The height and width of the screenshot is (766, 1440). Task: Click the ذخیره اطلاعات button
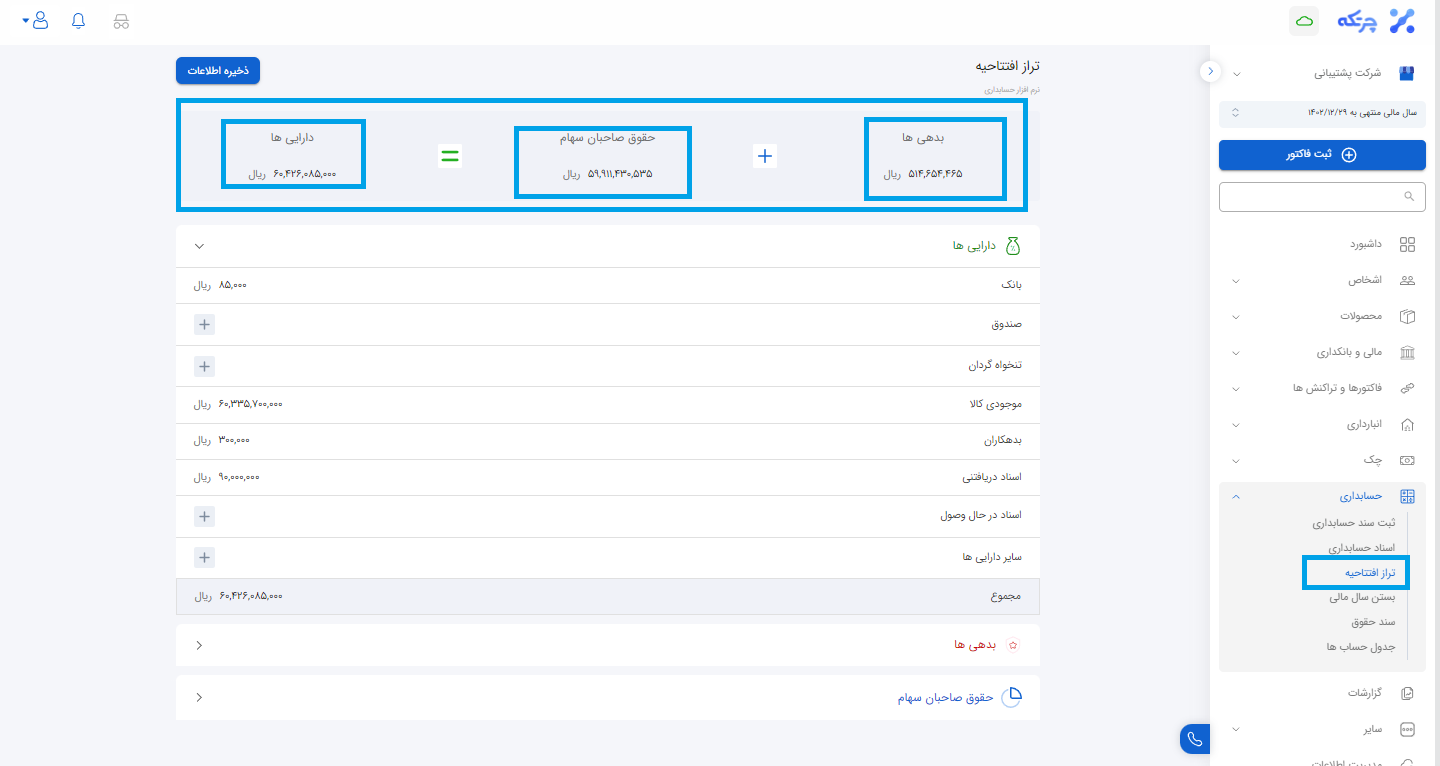218,71
